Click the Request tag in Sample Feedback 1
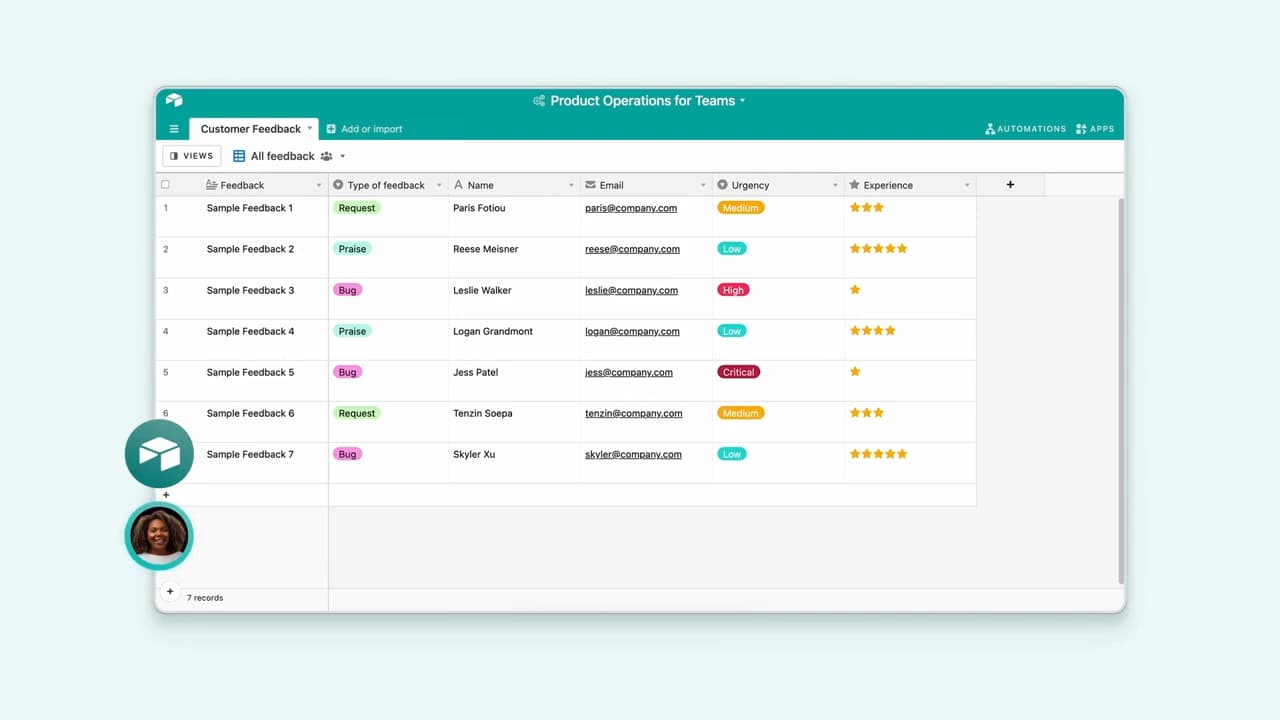Screen dimensions: 1280x720 point(357,208)
